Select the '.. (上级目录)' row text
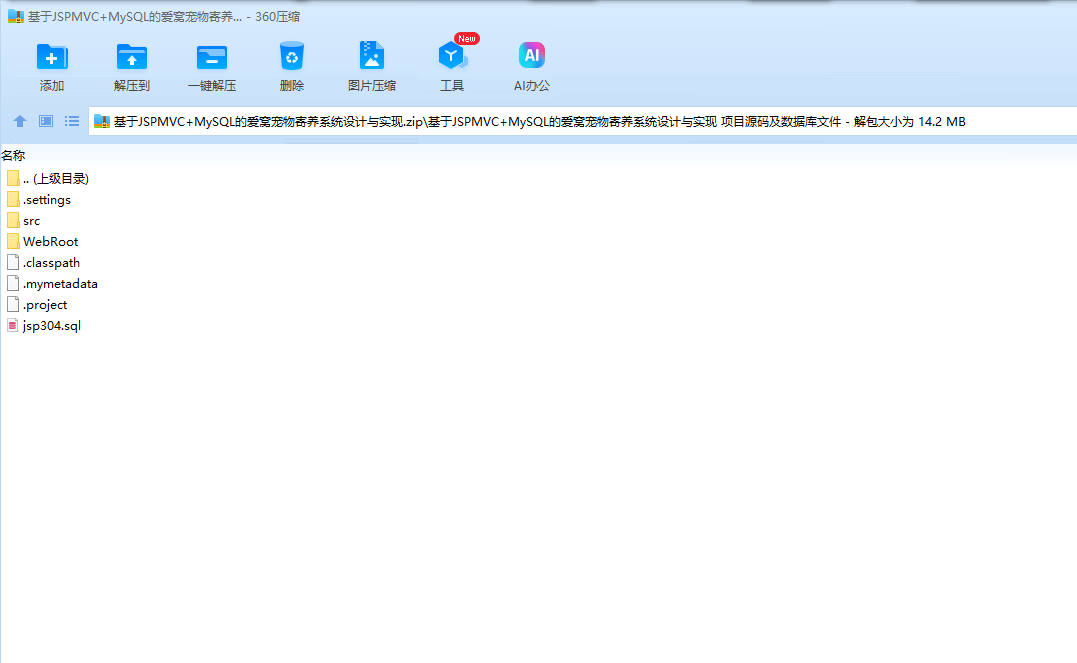This screenshot has height=663, width=1077. 56,179
